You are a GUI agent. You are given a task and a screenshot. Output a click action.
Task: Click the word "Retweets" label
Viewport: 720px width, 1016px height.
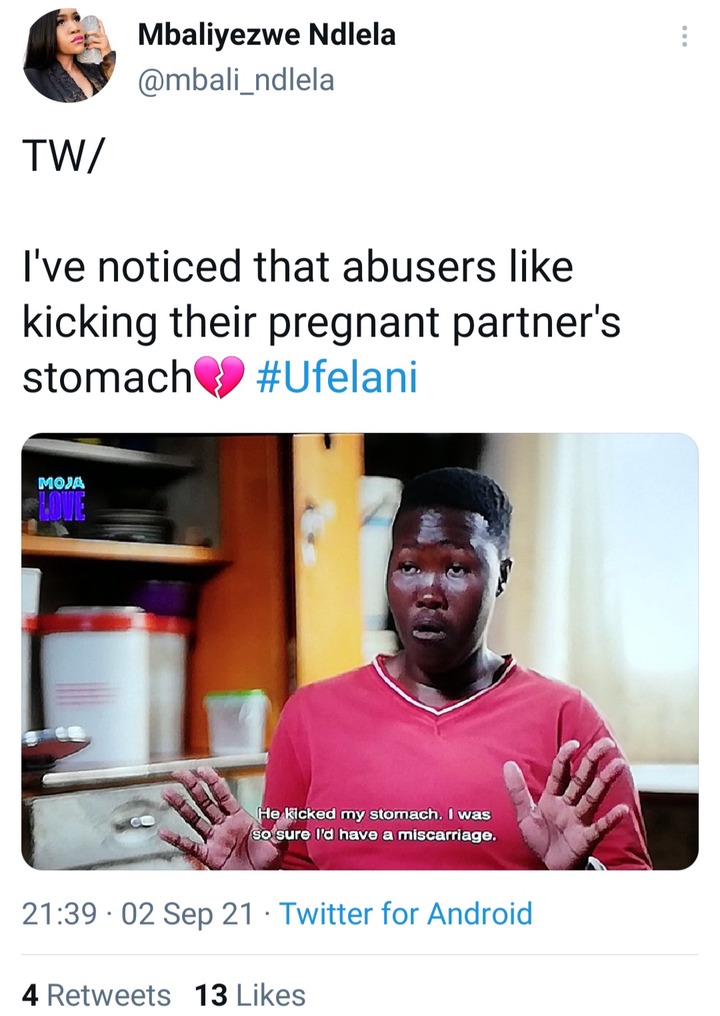[x=109, y=995]
